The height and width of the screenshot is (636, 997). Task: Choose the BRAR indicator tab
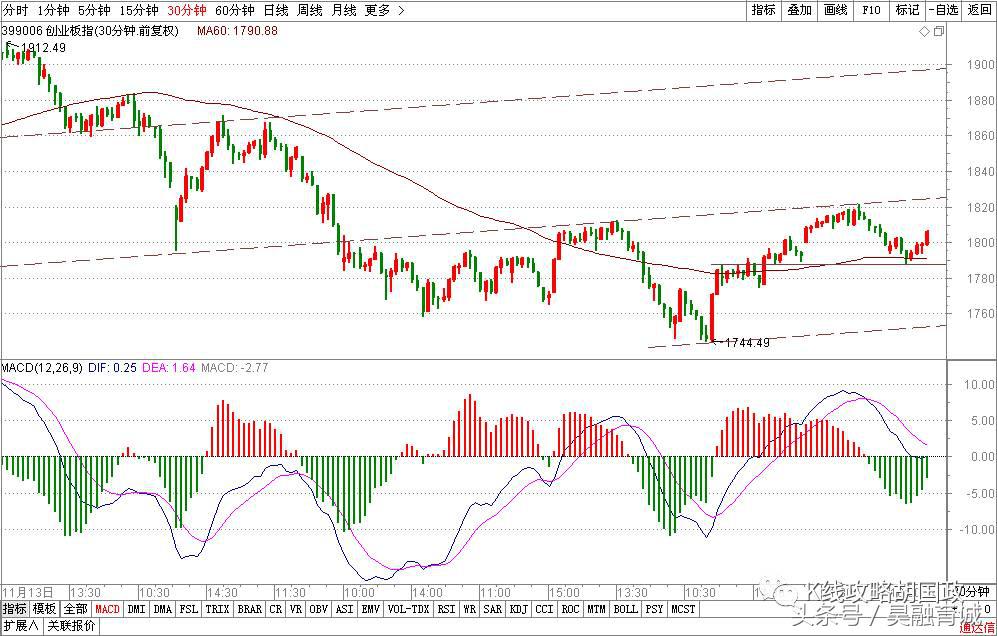click(x=249, y=609)
